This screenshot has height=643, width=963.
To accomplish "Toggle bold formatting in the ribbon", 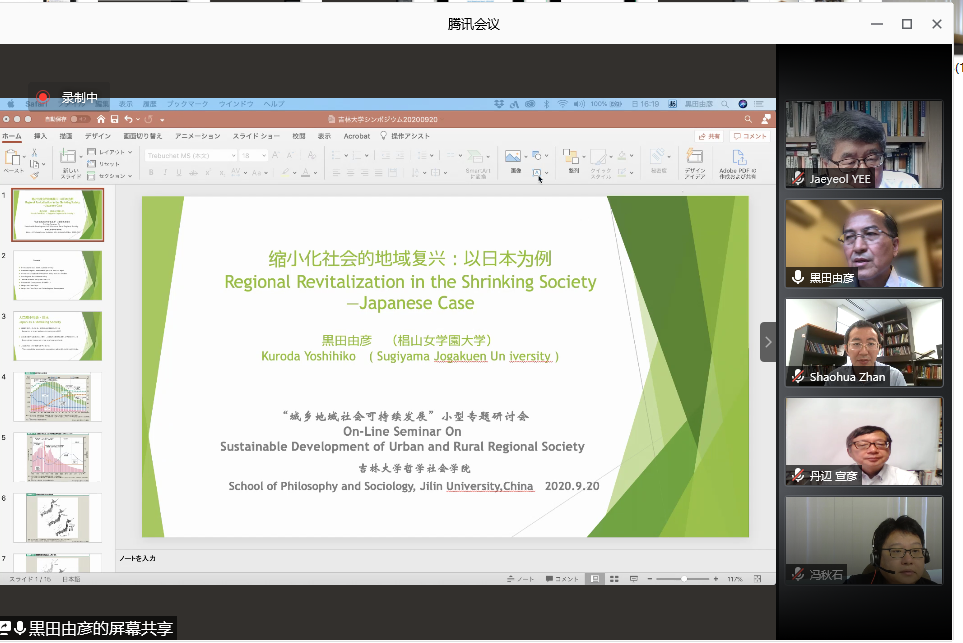I will [151, 173].
